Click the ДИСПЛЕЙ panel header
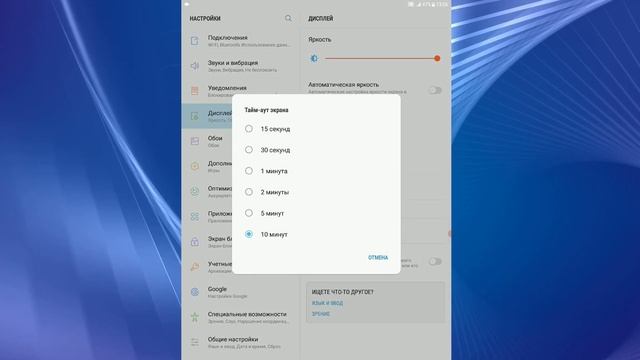Viewport: 640px width, 360px height. click(x=320, y=18)
